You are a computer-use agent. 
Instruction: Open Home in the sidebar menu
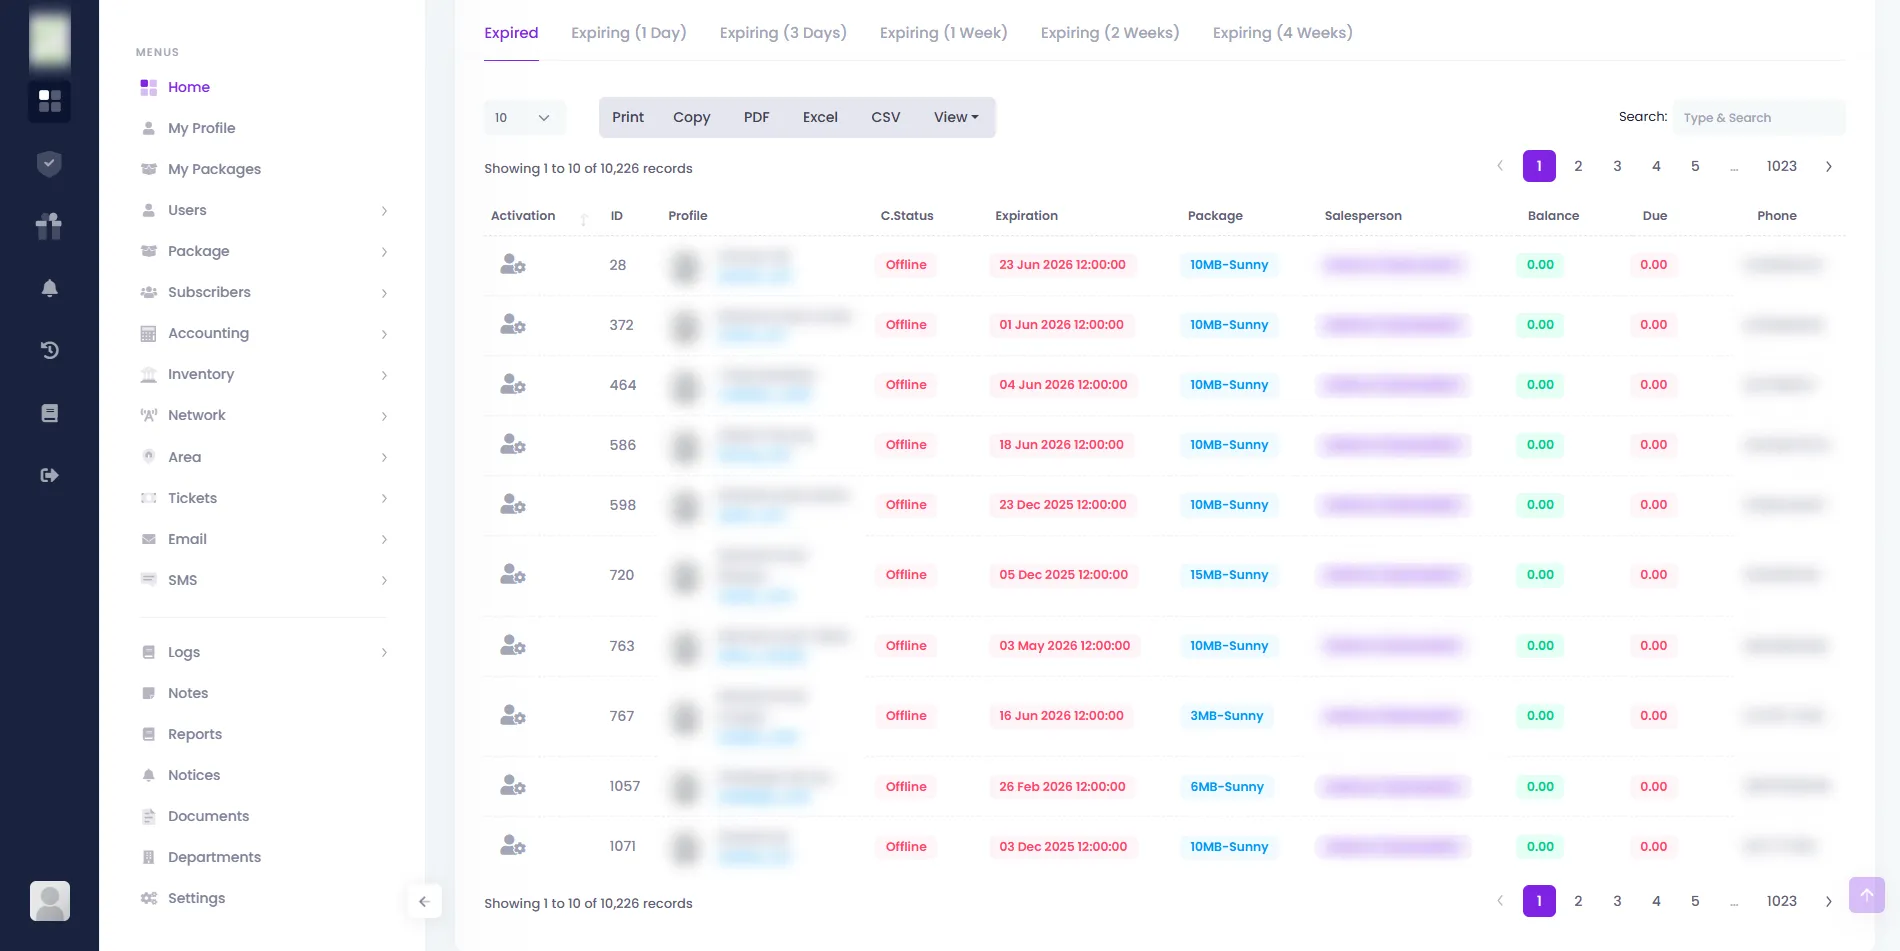189,87
